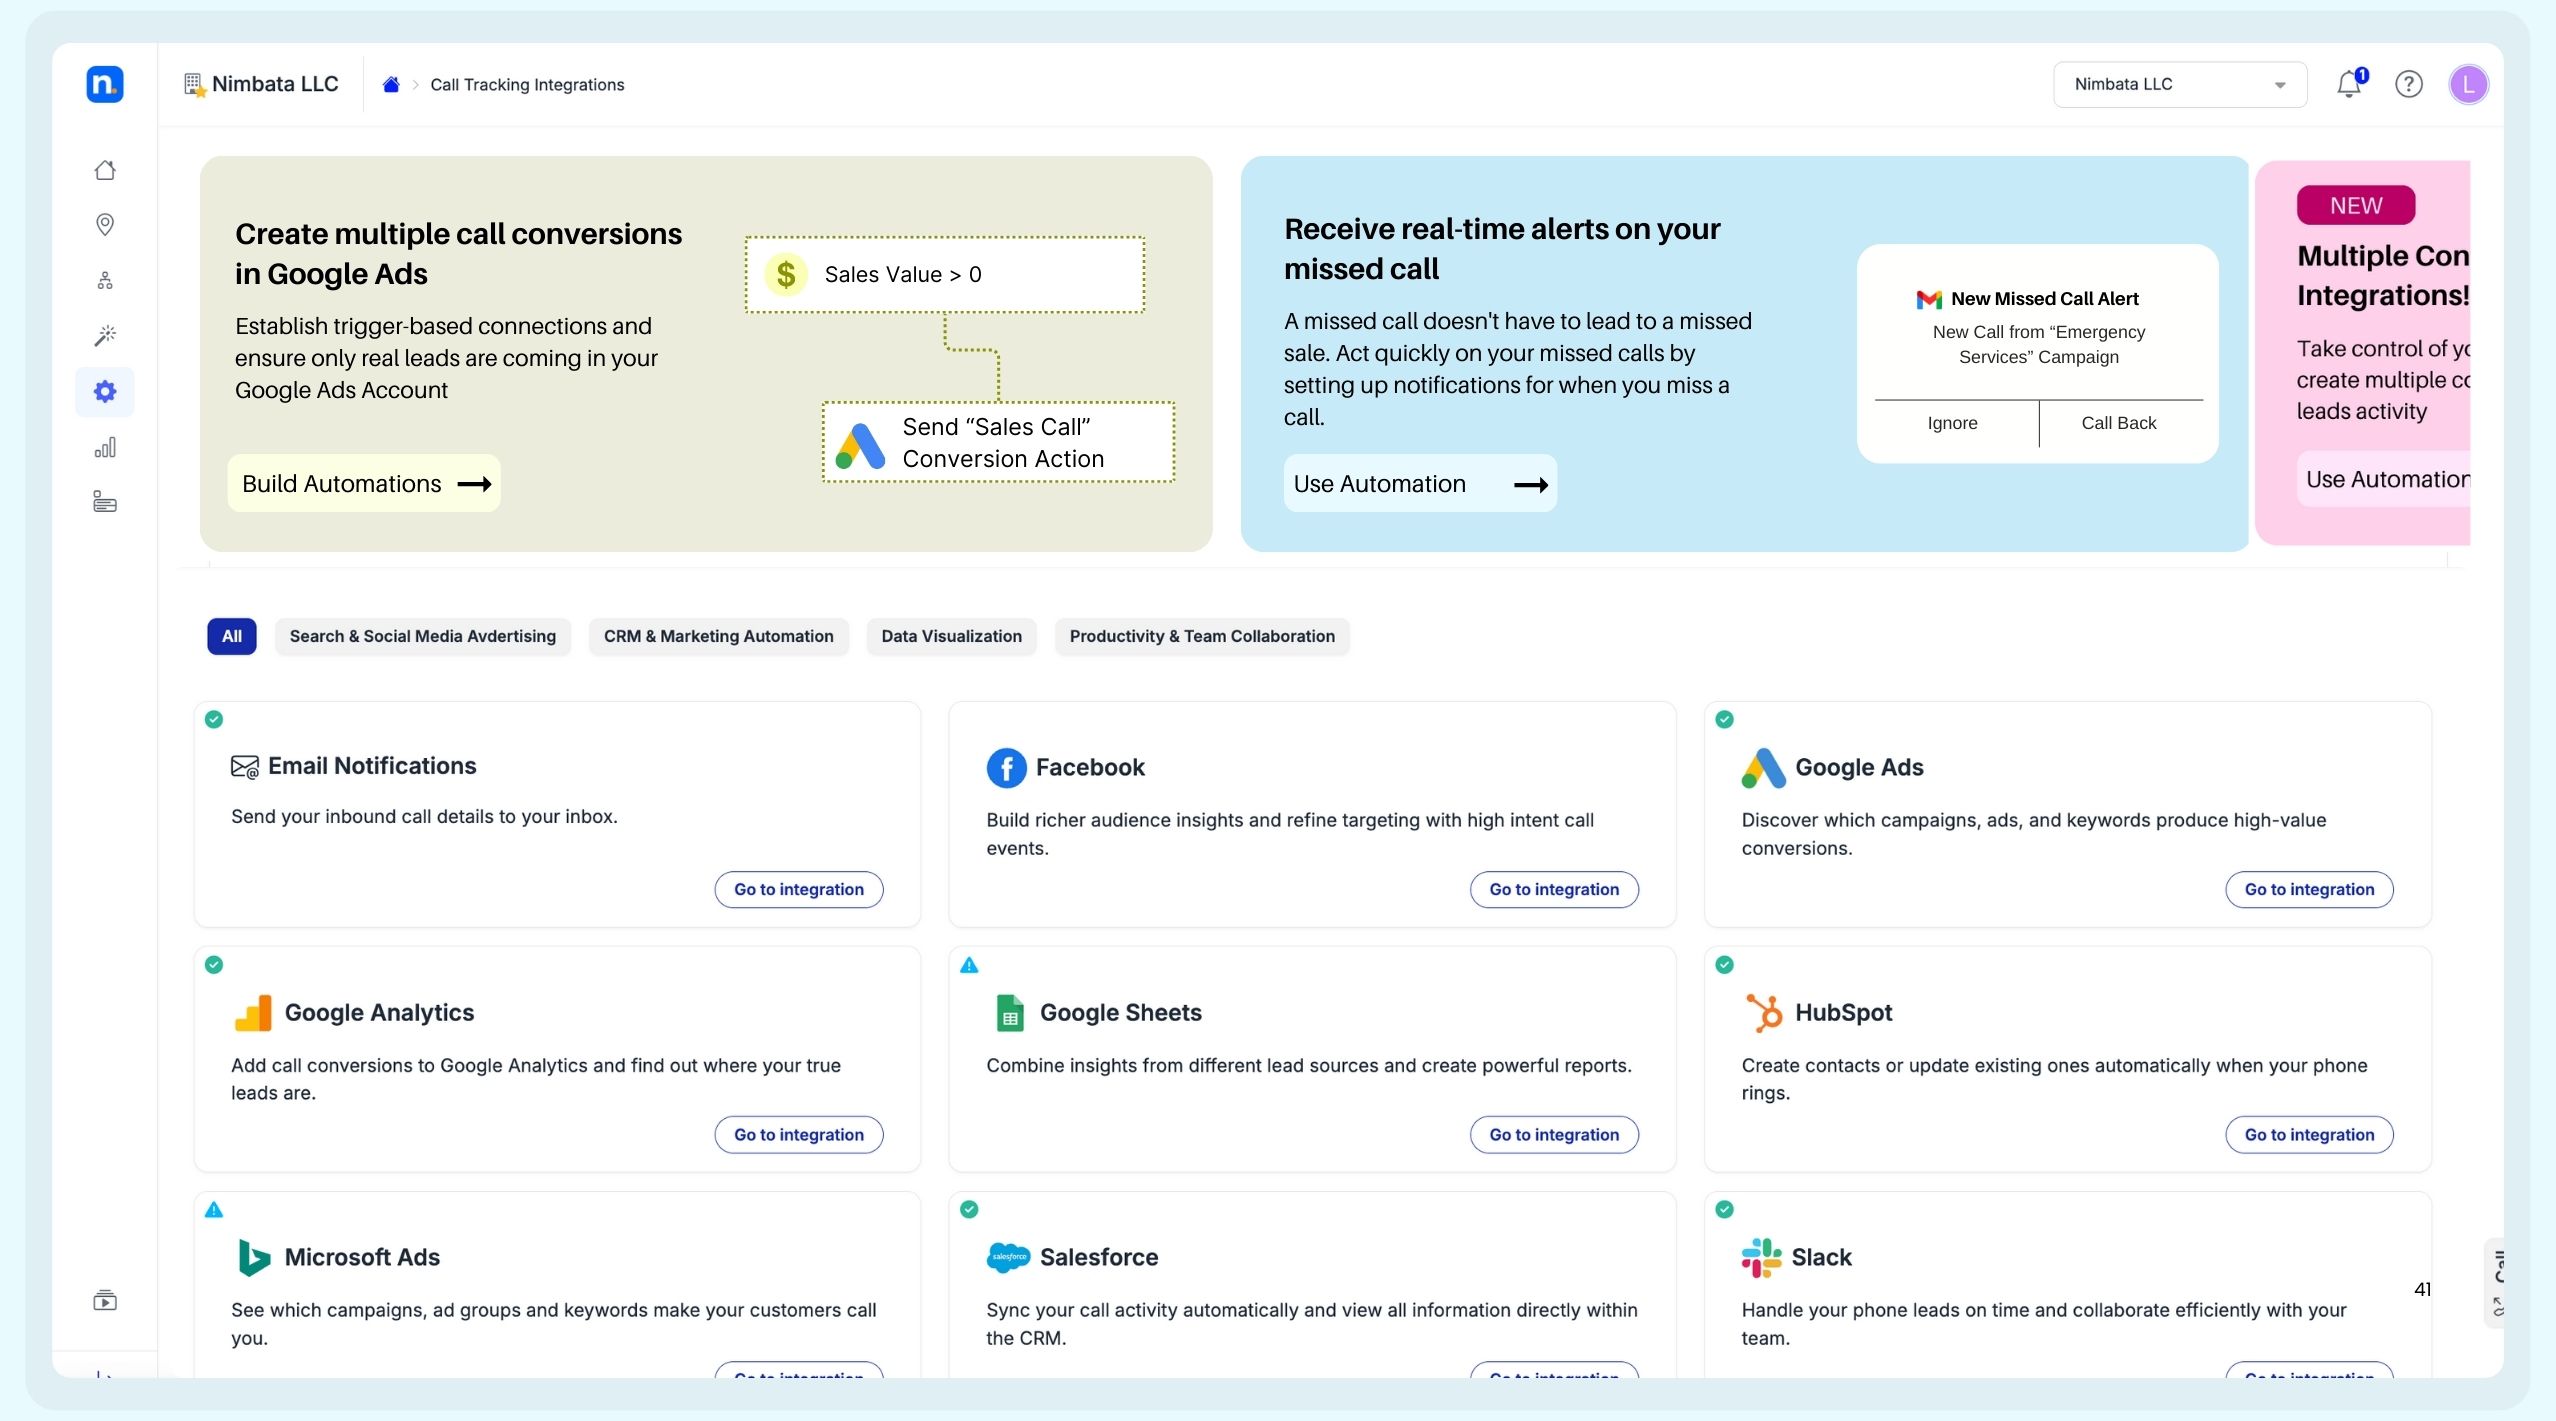Click the breadcrumb home icon
Image resolution: width=2556 pixels, height=1421 pixels.
[391, 85]
